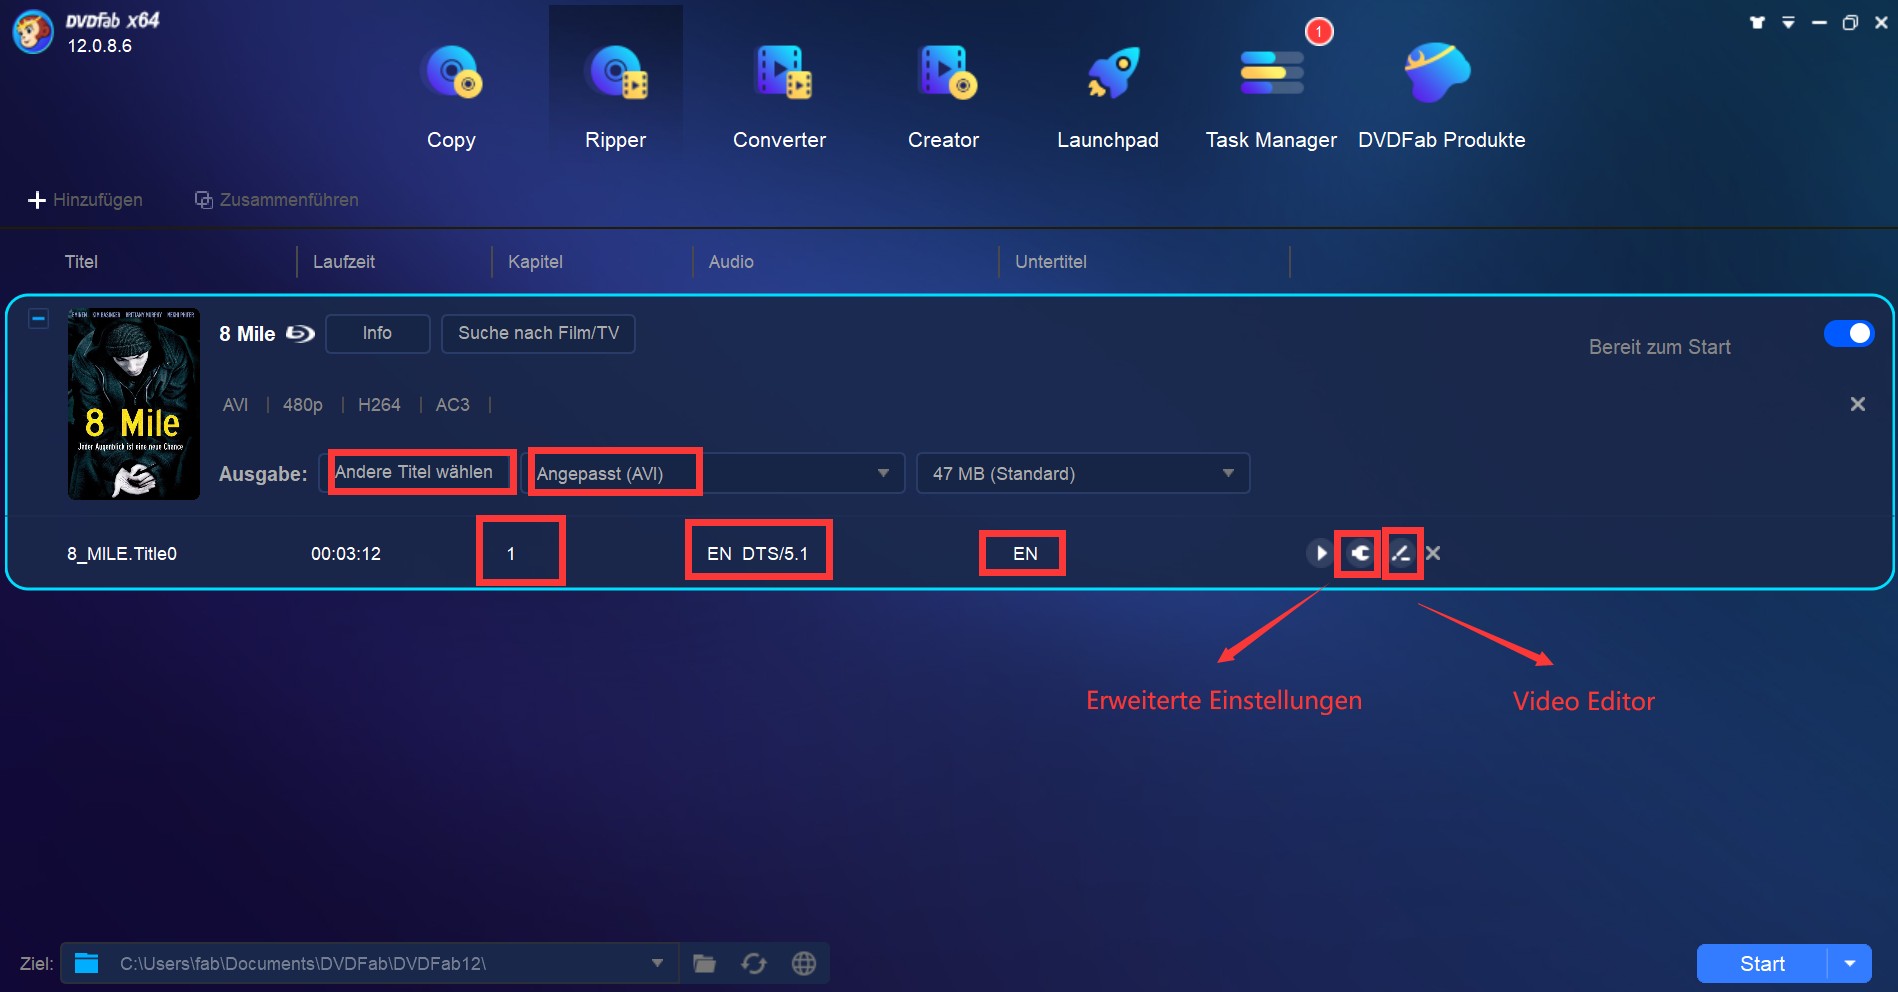The width and height of the screenshot is (1898, 992).
Task: Click the AC3 audio codec label
Action: (x=452, y=405)
